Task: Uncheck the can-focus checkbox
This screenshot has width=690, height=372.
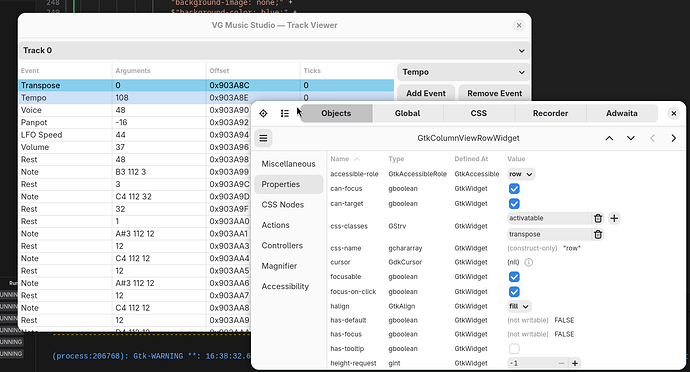Action: coord(514,189)
